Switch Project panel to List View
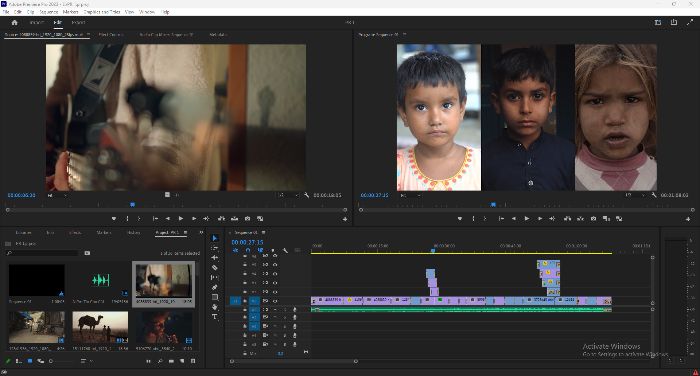This screenshot has height=376, width=700. tap(19, 361)
